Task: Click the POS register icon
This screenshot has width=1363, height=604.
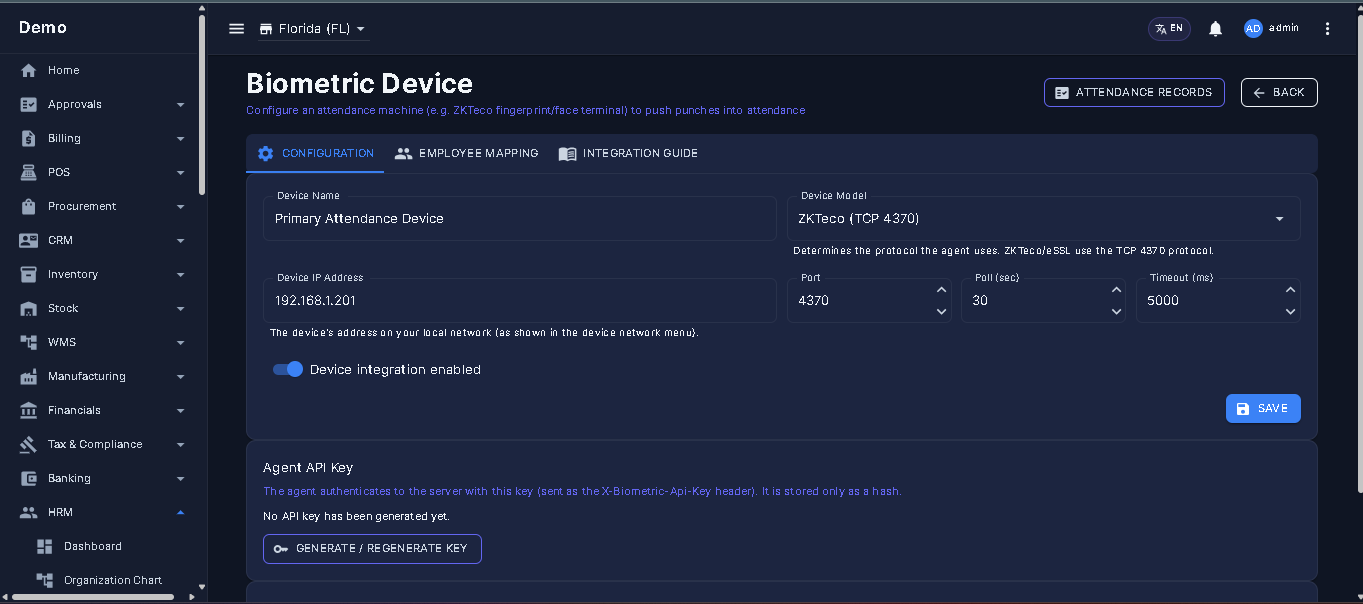Action: click(x=29, y=172)
